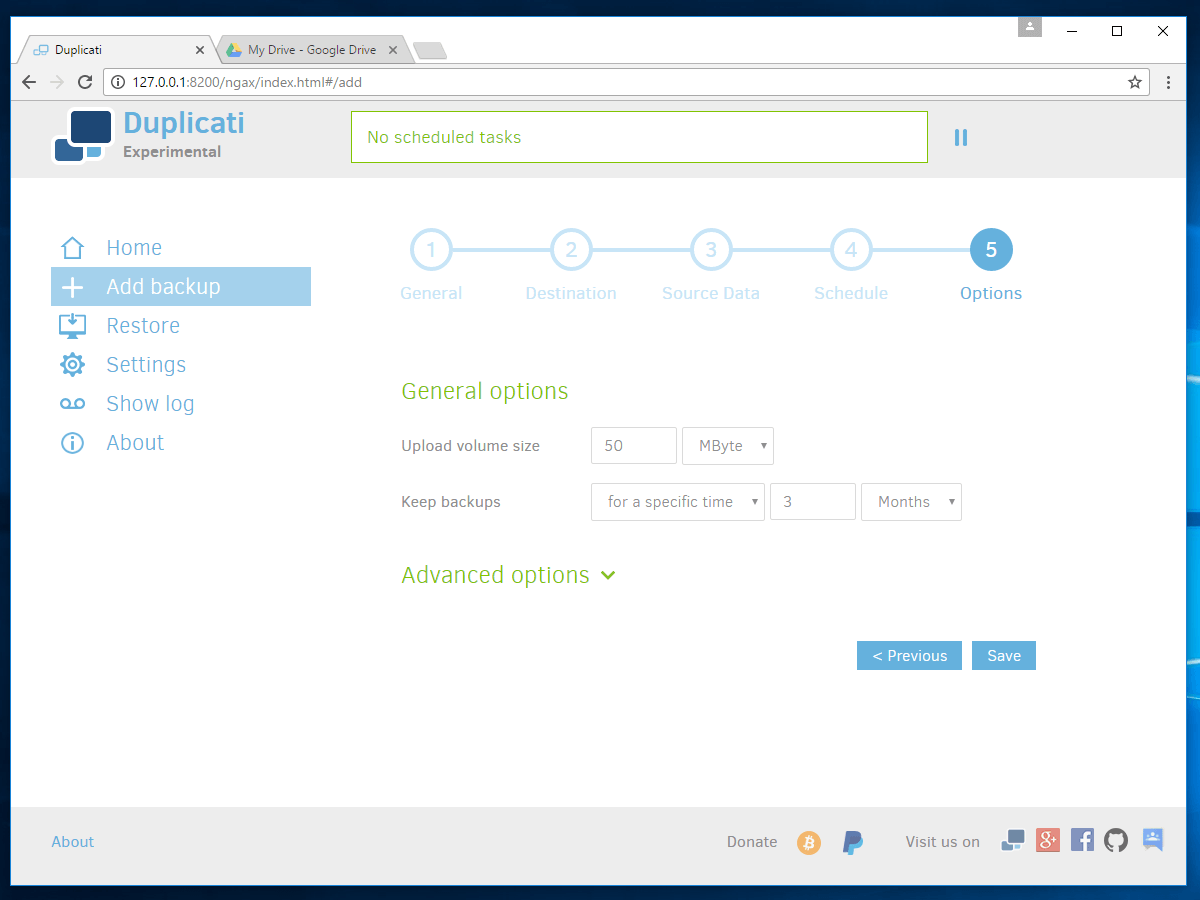Expand the Advanced options section
The width and height of the screenshot is (1200, 900).
pos(508,575)
